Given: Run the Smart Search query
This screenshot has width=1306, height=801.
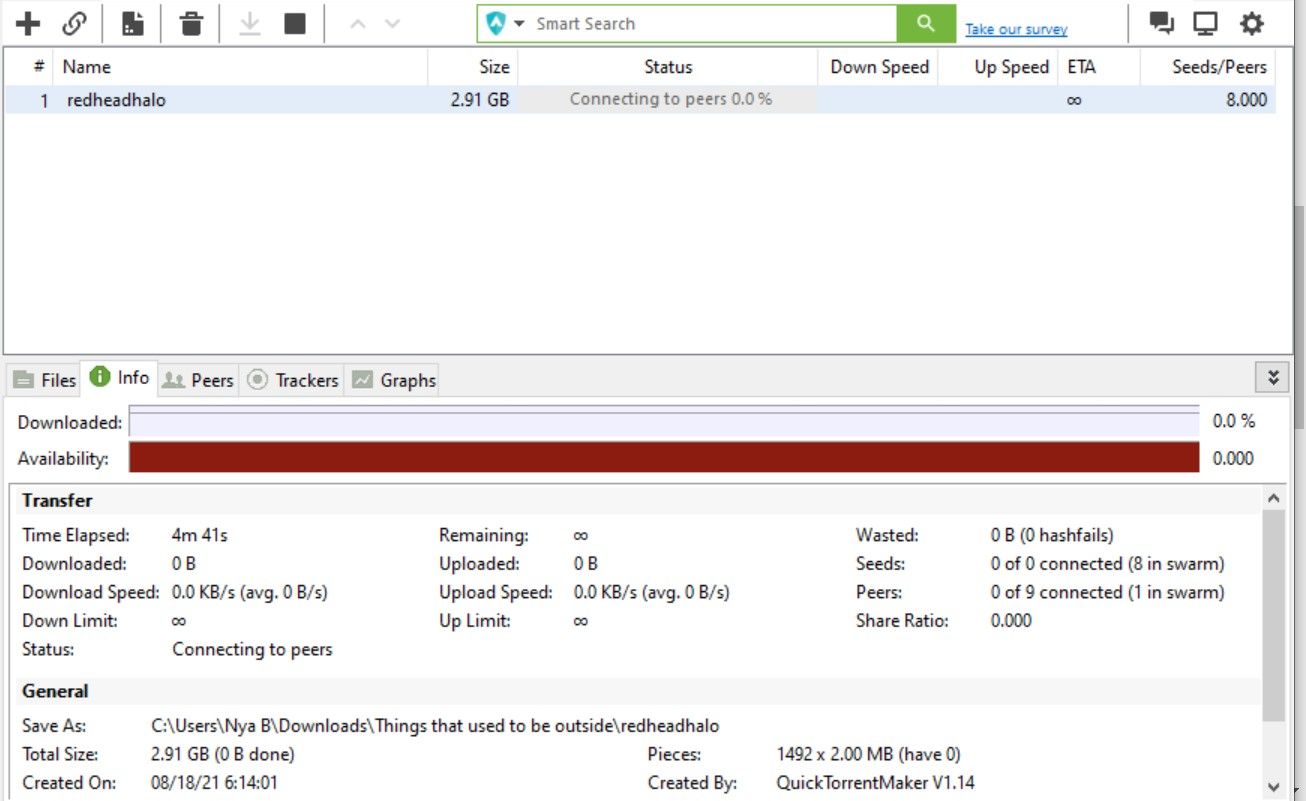Looking at the screenshot, I should [x=925, y=22].
